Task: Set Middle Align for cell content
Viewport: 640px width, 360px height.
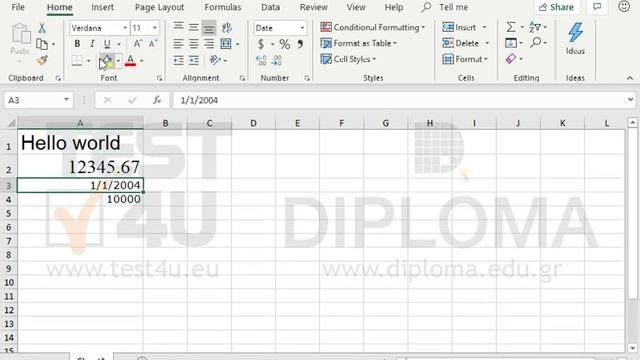Action: click(193, 27)
